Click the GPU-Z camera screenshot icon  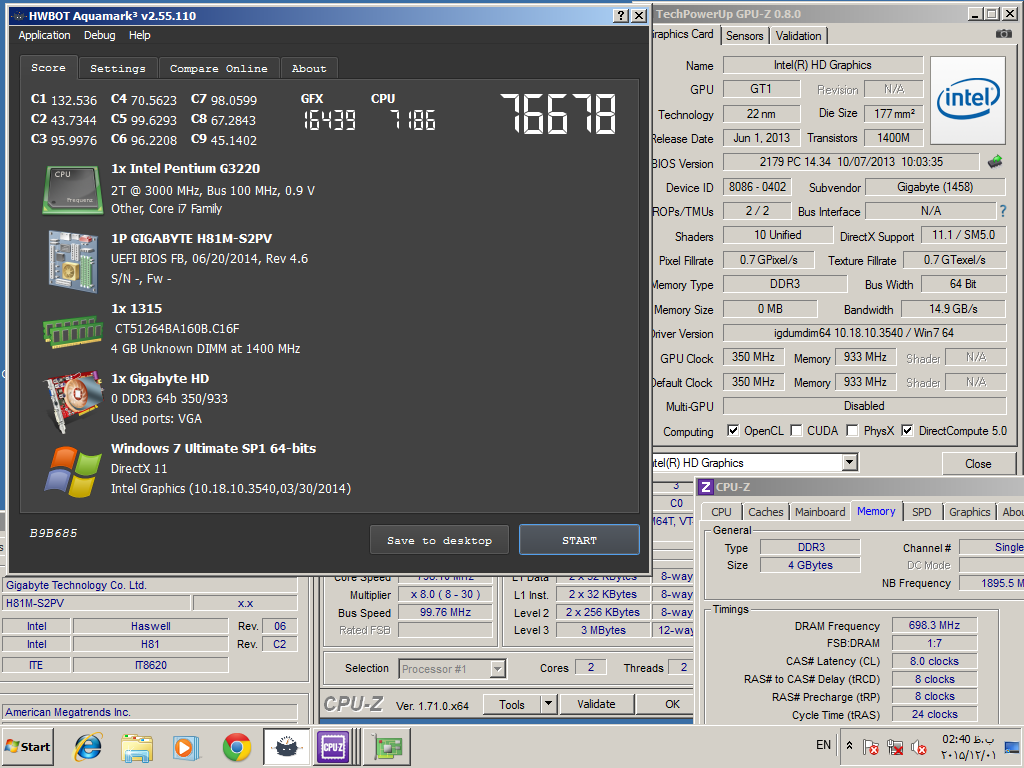coord(1003,34)
